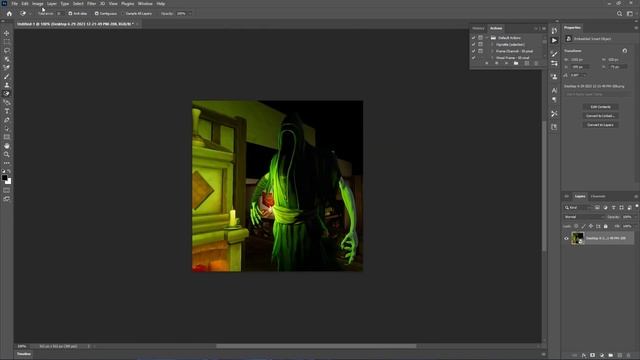Image resolution: width=640 pixels, height=360 pixels.
Task: Toggle the Vignette (selection) action checkmark
Action: click(473, 44)
